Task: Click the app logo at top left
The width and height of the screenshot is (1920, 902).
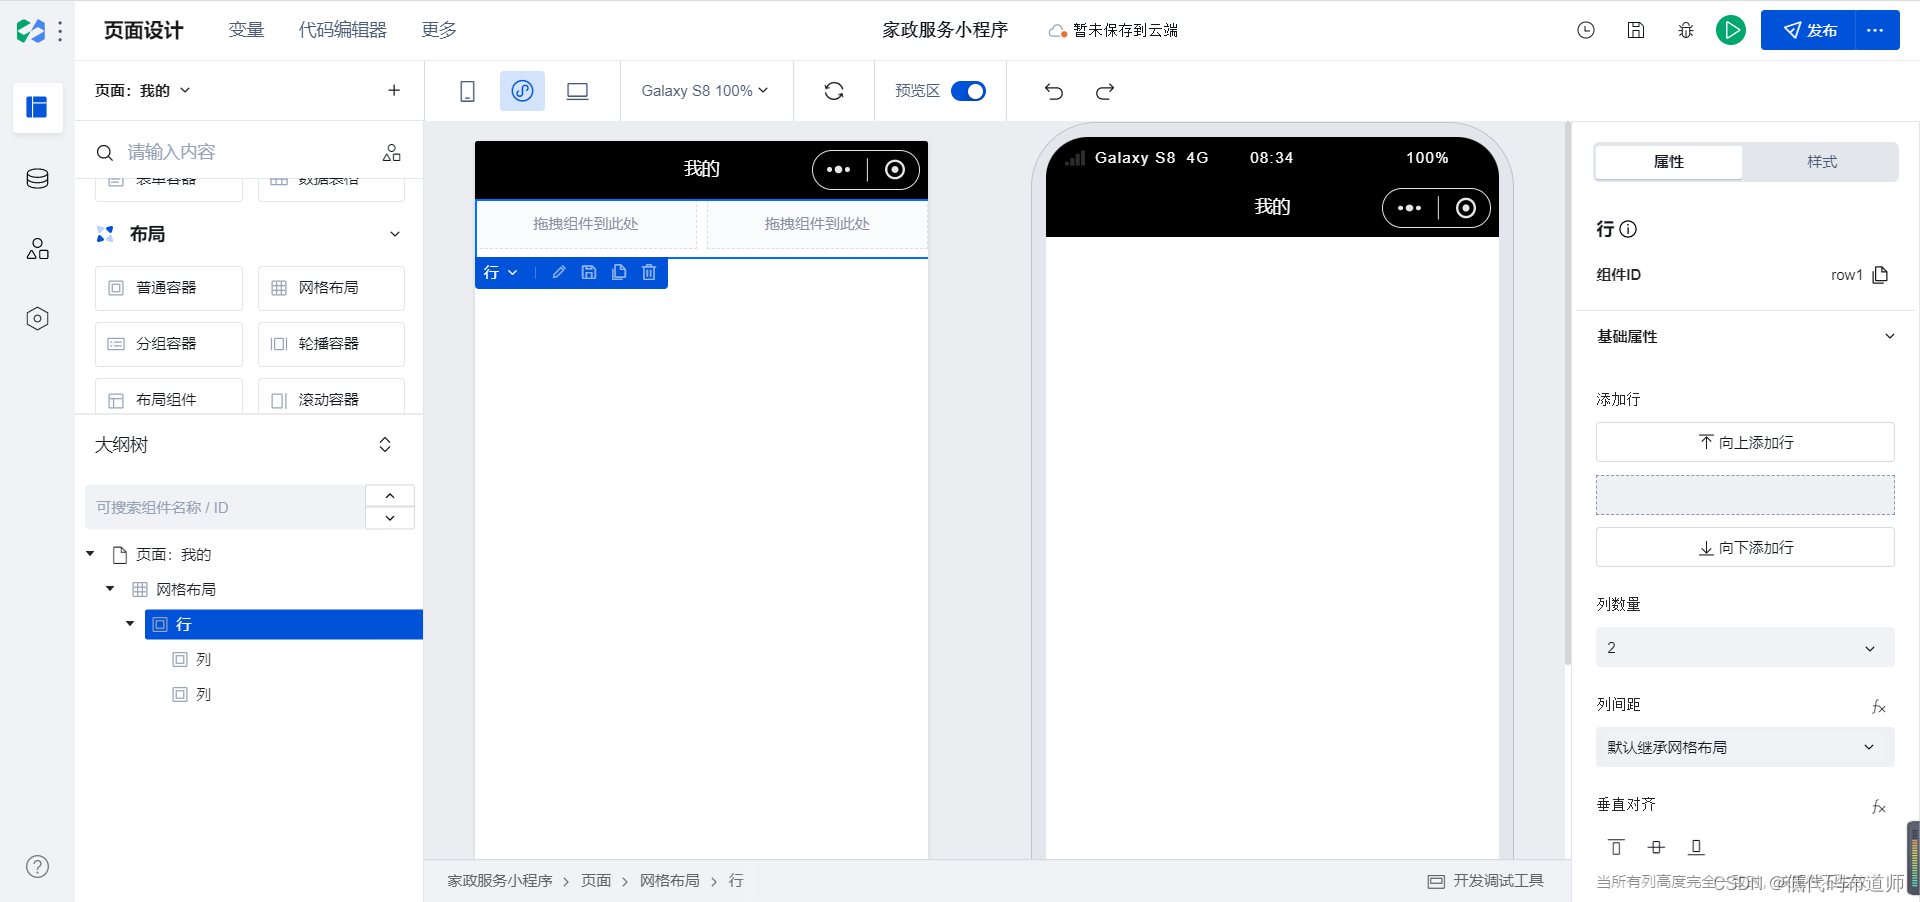Action: tap(31, 31)
